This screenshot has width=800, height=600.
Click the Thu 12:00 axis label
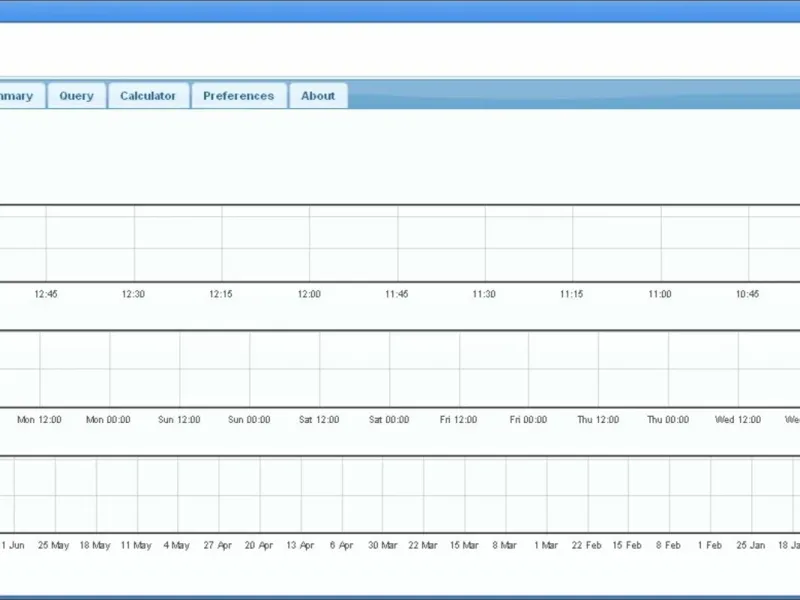coord(598,419)
